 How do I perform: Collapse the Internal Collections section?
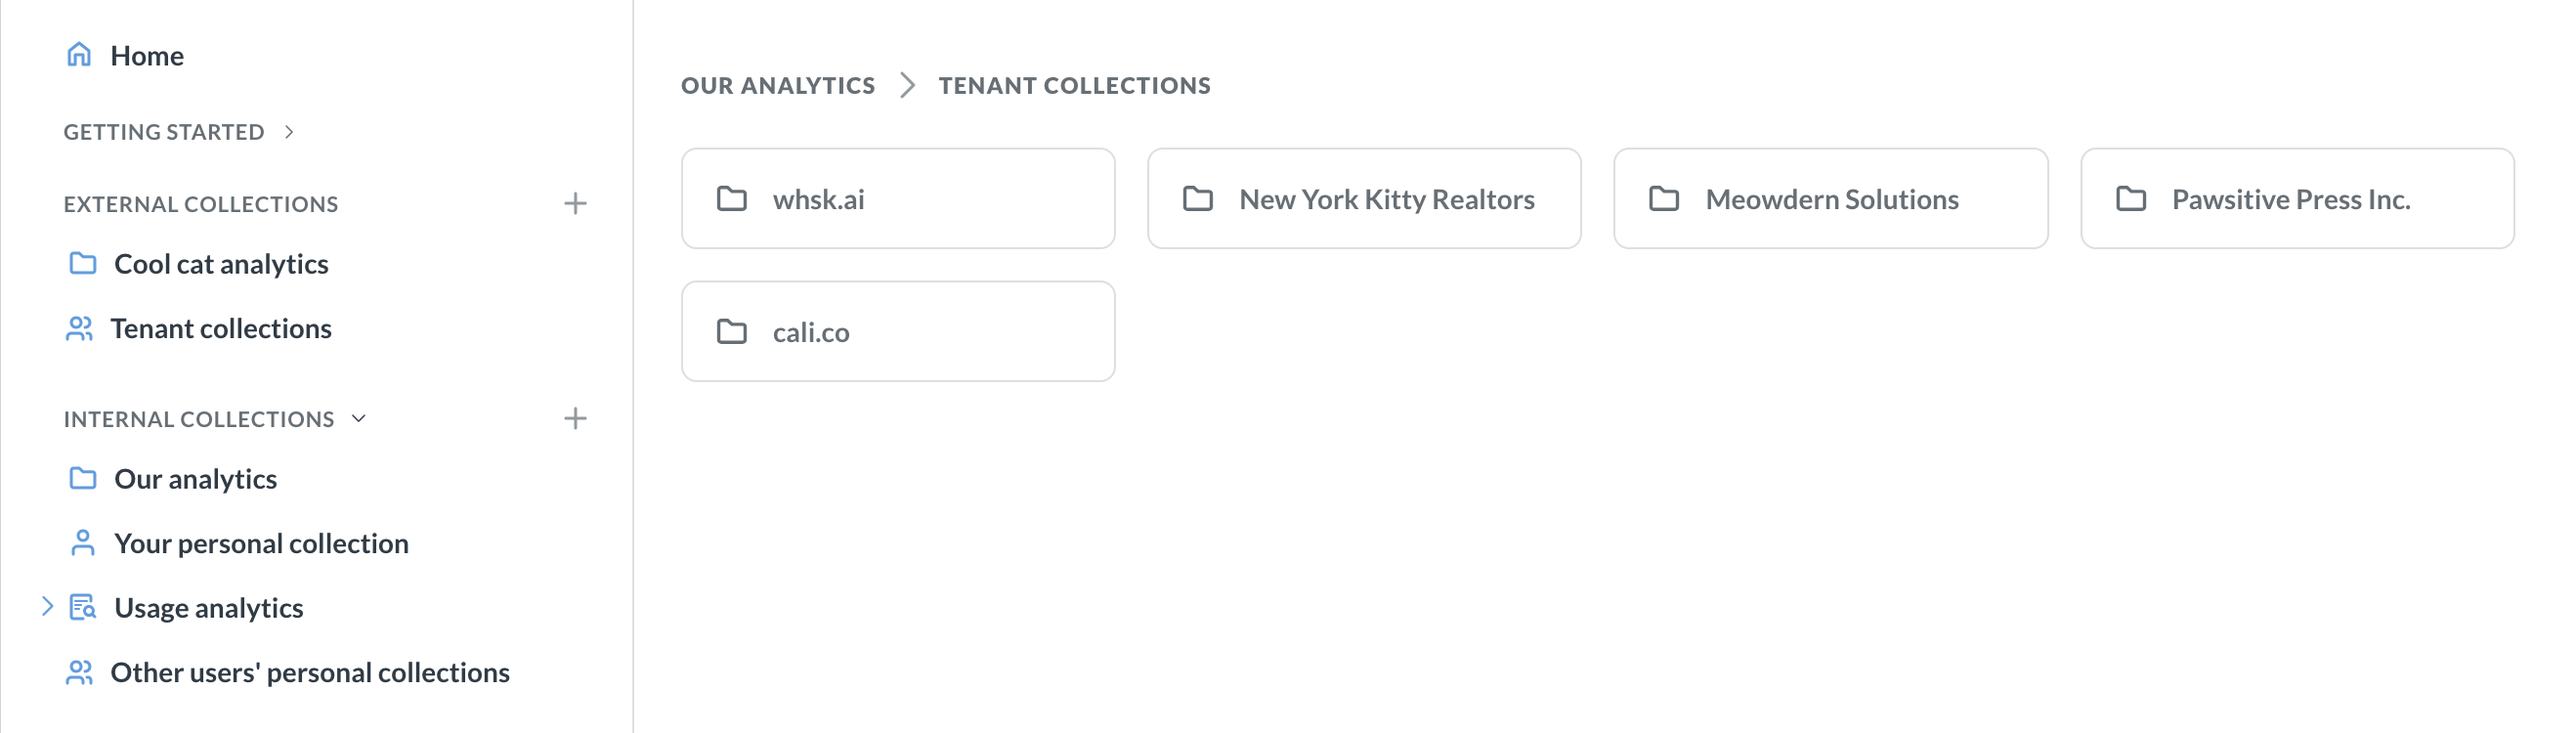point(360,419)
